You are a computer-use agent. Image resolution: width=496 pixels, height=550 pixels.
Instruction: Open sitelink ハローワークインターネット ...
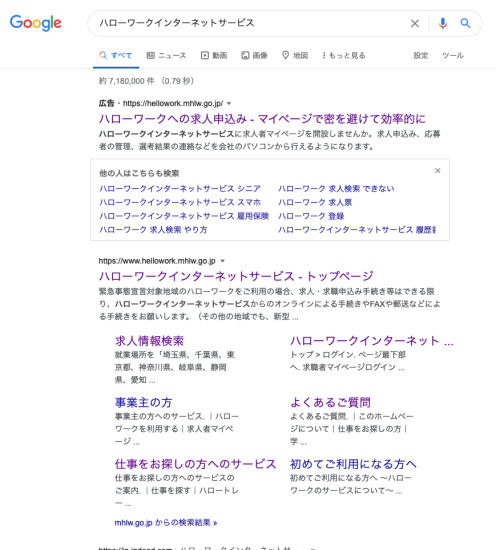372,341
